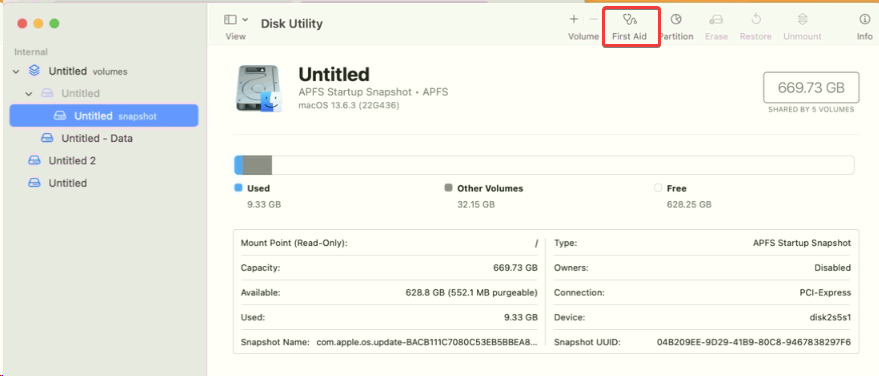Click the Snapshot Name value

(427, 342)
